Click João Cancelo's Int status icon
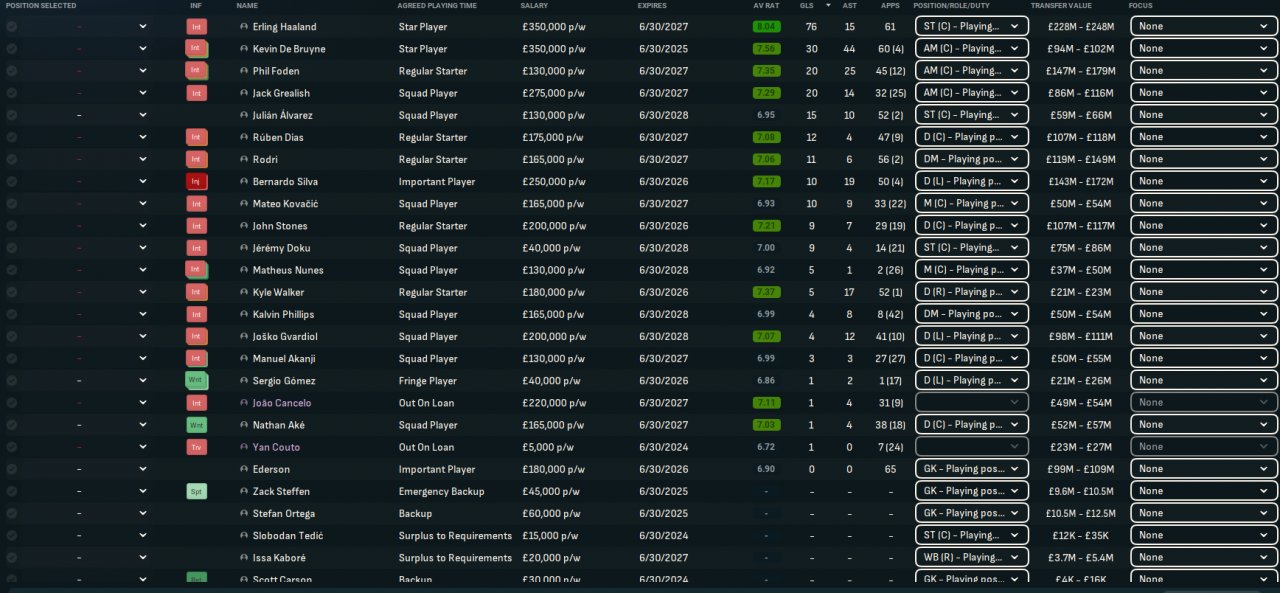 point(197,403)
